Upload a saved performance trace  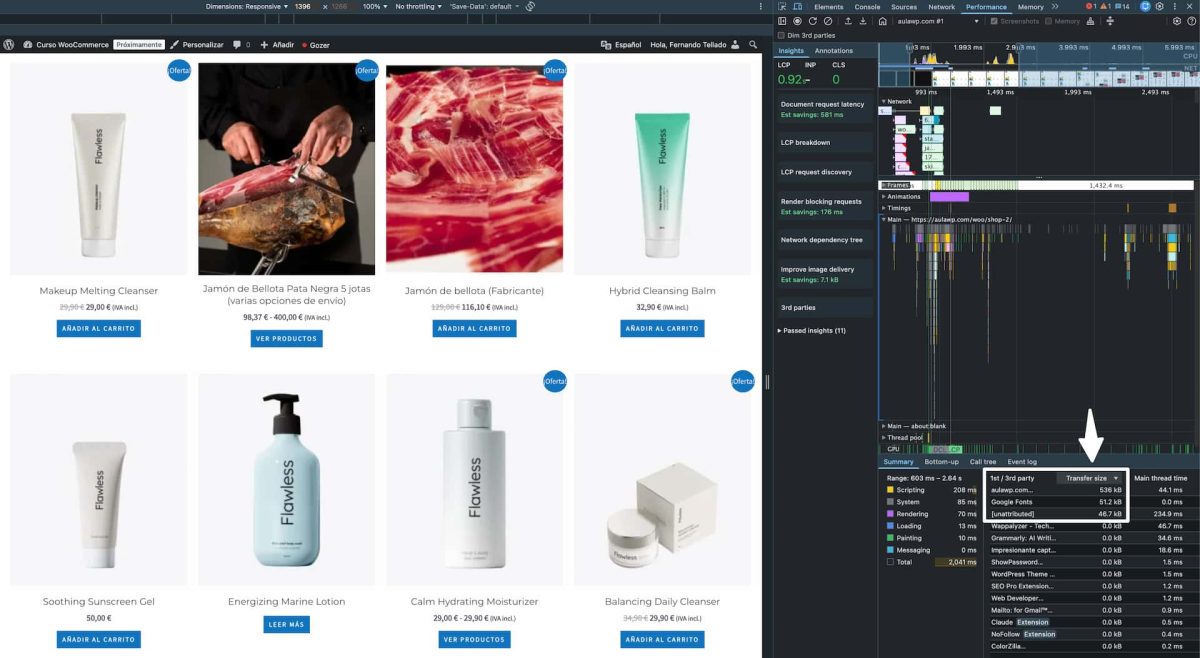tap(848, 21)
